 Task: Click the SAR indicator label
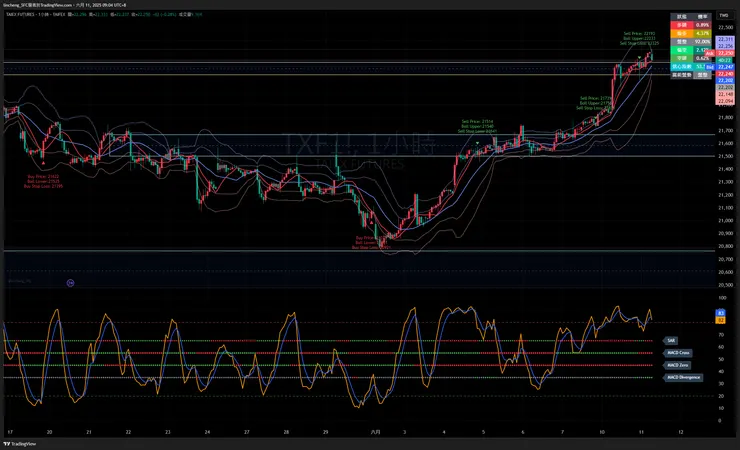click(x=671, y=341)
